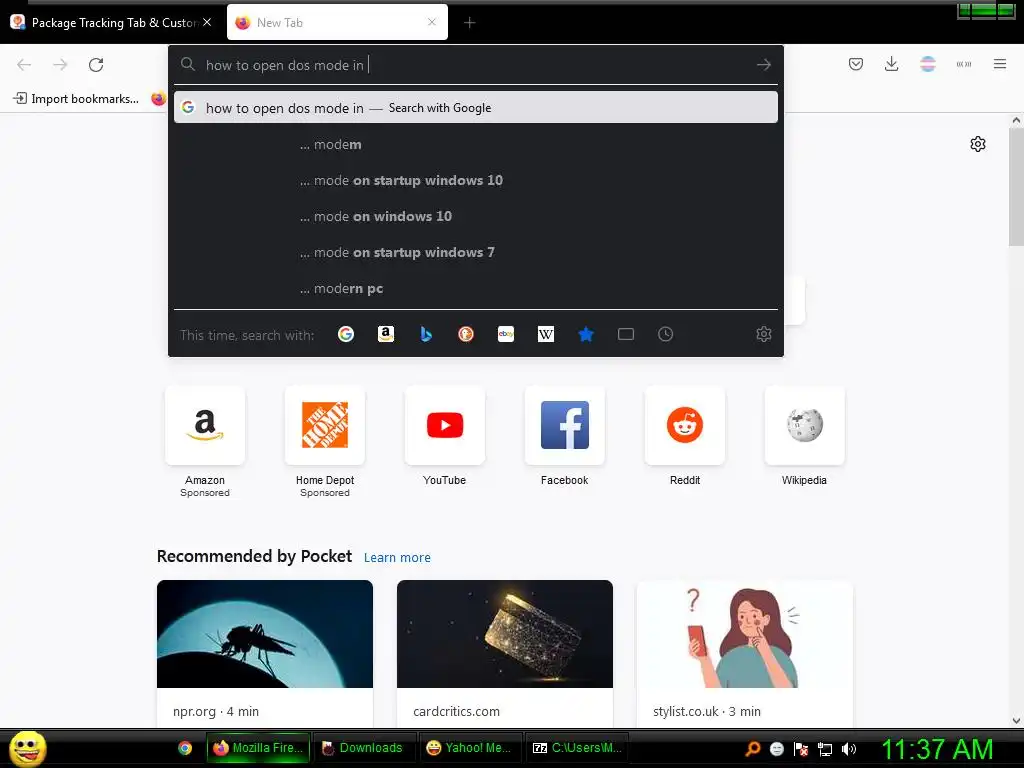This screenshot has height=768, width=1024.
Task: Close the New Tab tab
Action: tap(432, 22)
